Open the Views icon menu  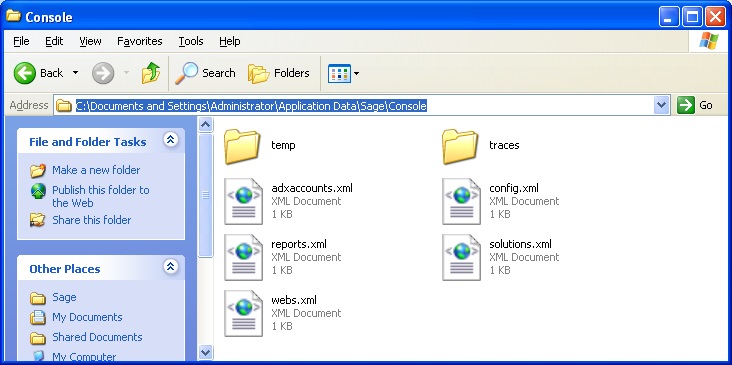tap(344, 73)
